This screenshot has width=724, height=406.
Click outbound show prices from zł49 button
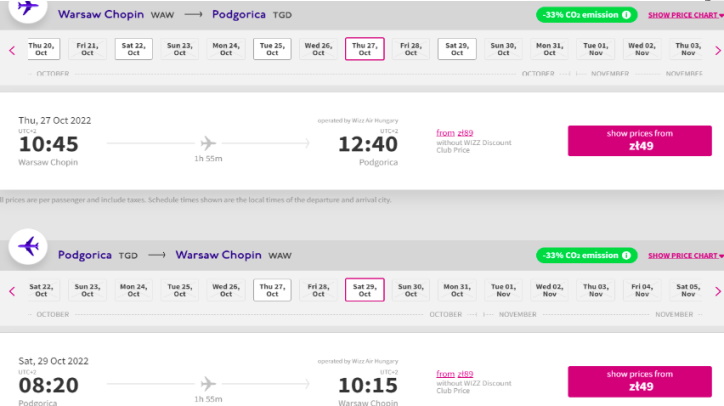point(640,140)
